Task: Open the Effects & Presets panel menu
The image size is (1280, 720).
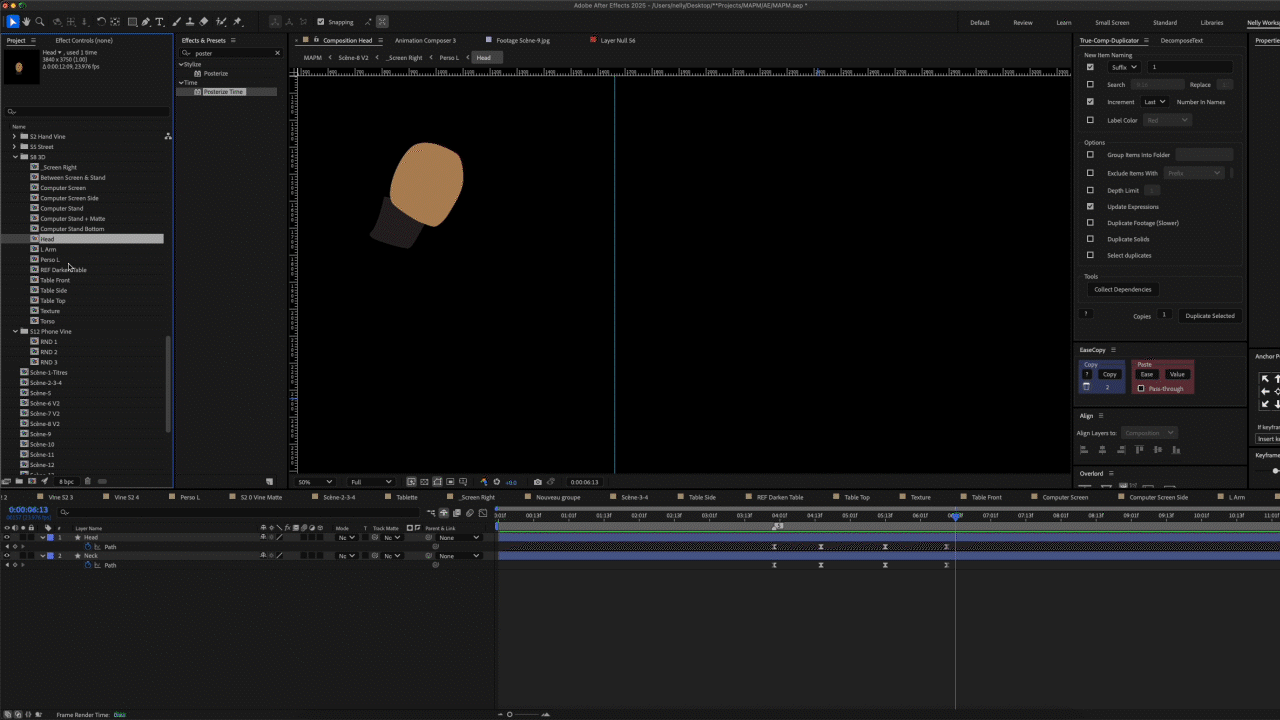Action: 233,41
